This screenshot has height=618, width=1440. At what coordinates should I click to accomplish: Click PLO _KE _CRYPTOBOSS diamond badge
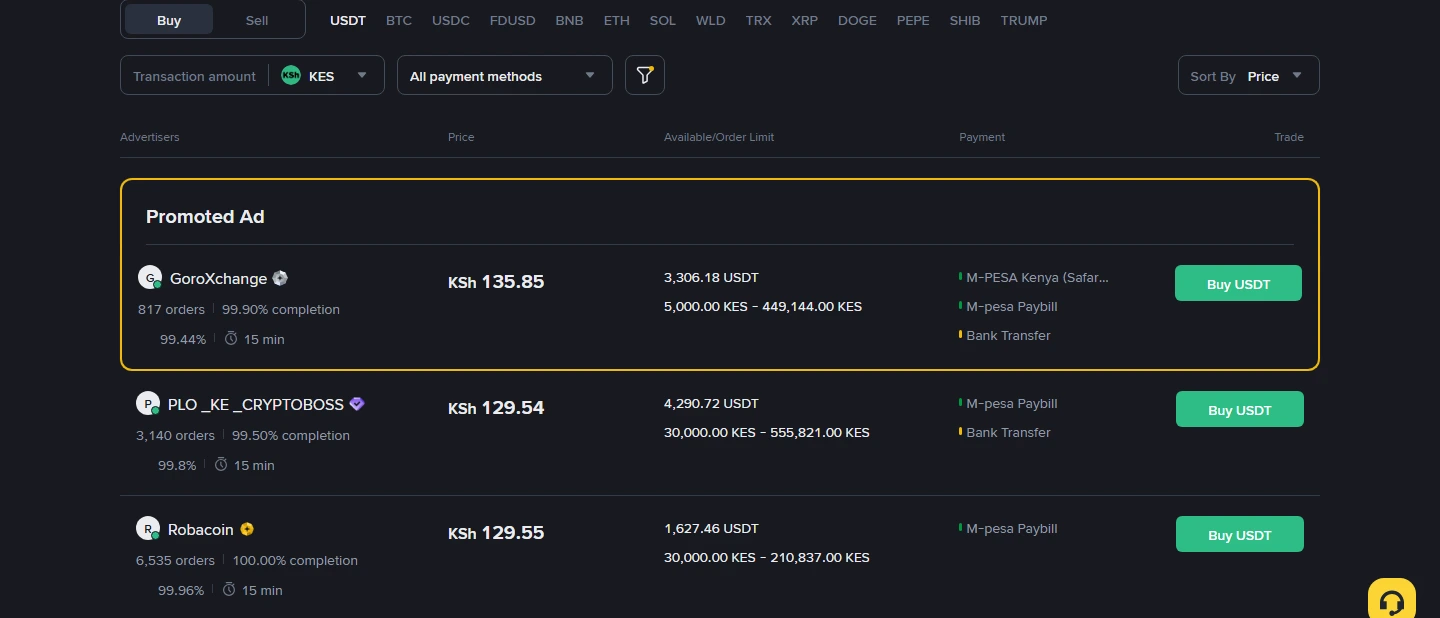[x=357, y=404]
